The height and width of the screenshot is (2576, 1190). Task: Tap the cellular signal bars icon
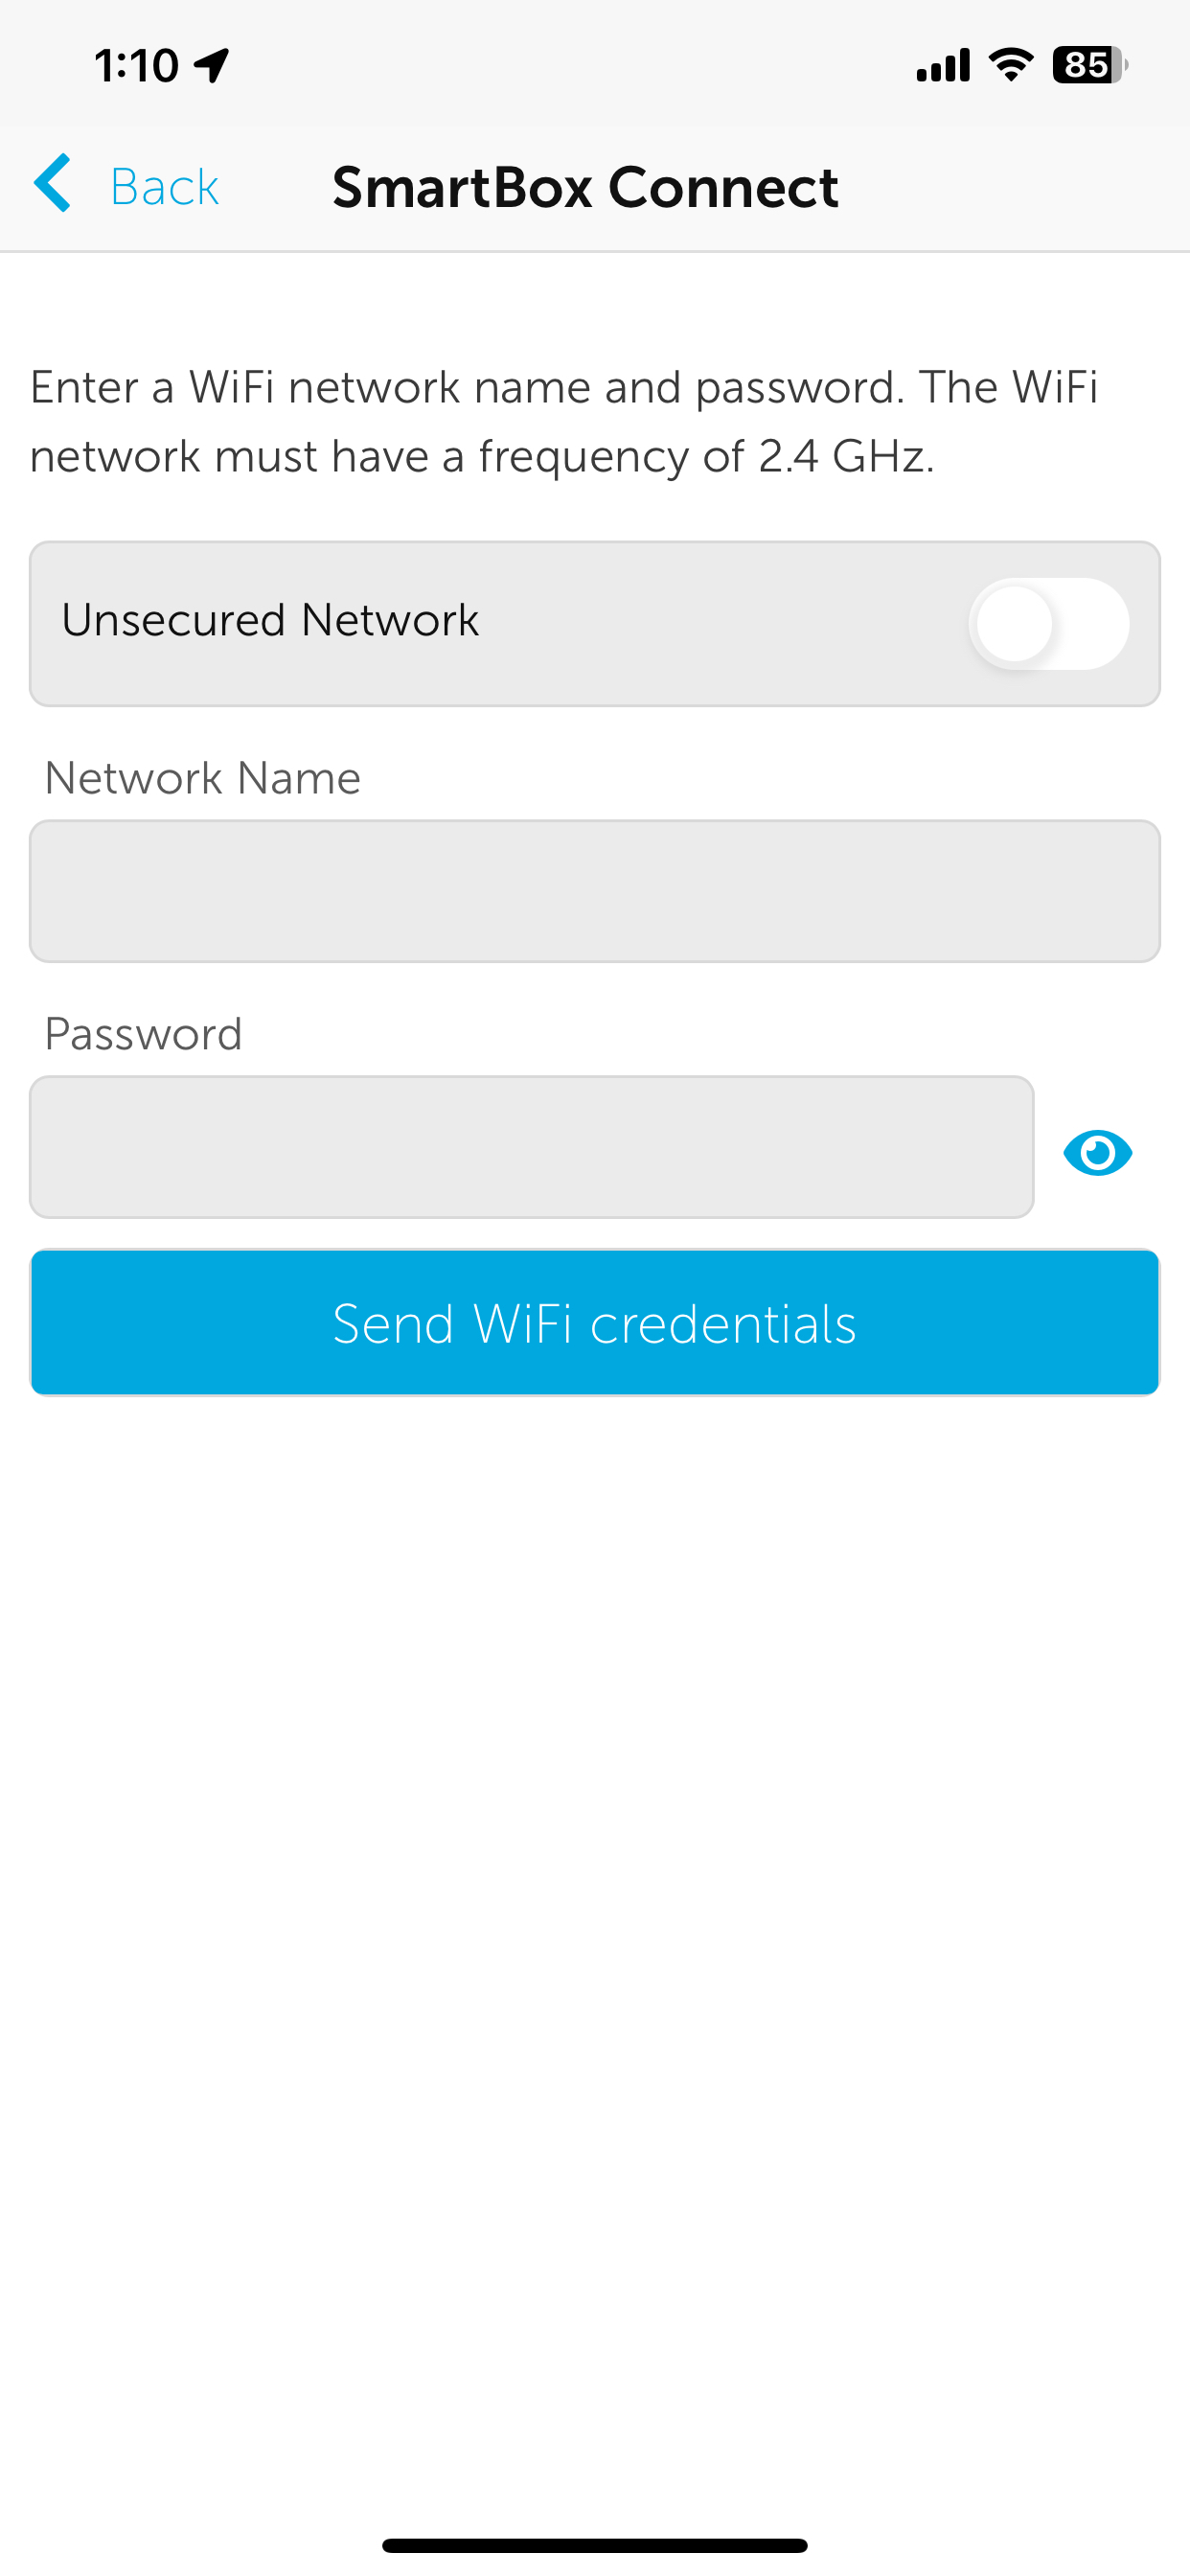pyautogui.click(x=943, y=65)
